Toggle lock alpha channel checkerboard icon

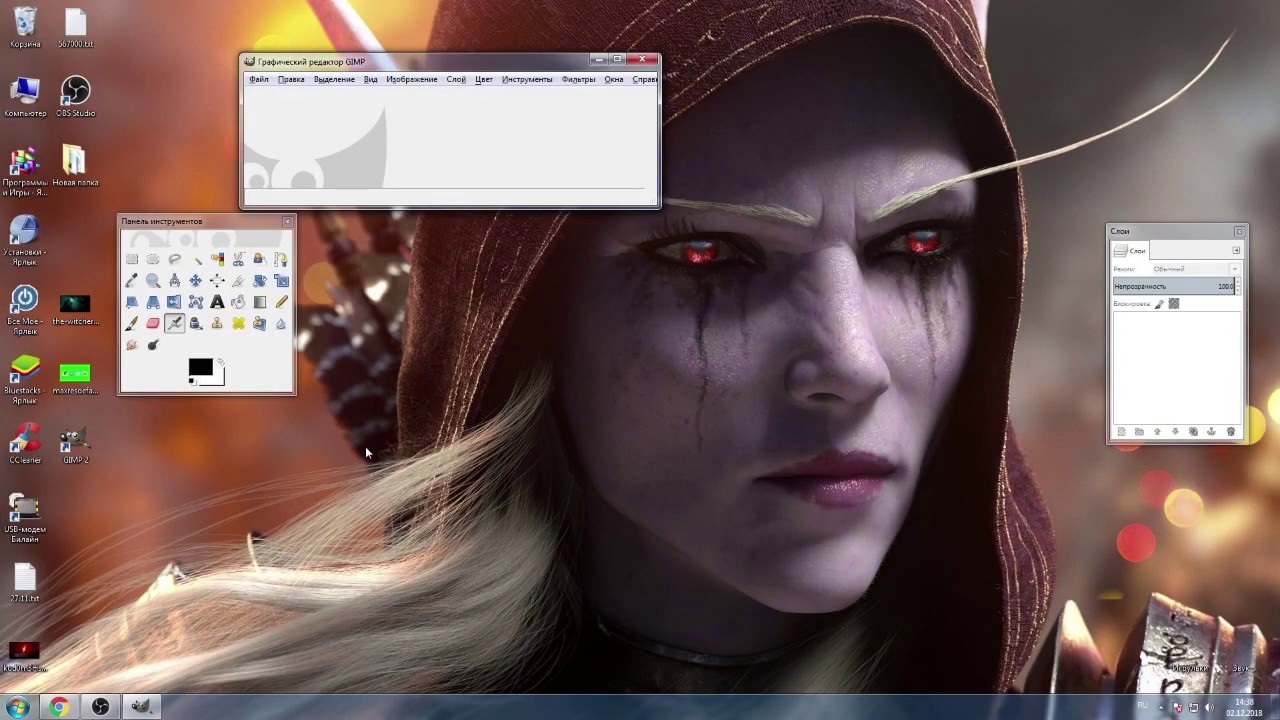(1174, 304)
